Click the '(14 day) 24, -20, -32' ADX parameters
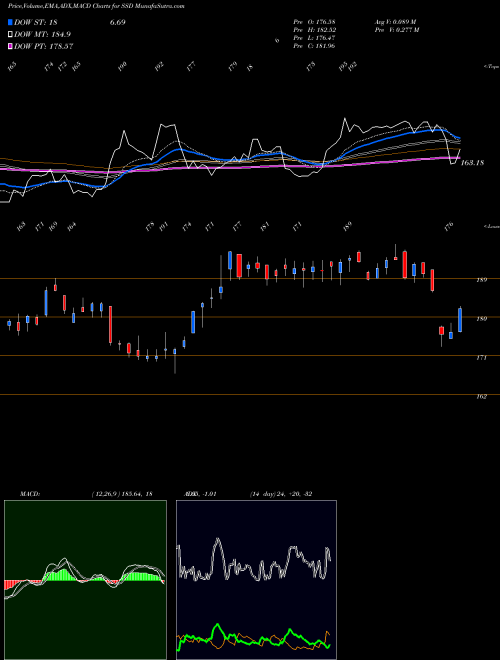The height and width of the screenshot is (660, 500). 281,494
